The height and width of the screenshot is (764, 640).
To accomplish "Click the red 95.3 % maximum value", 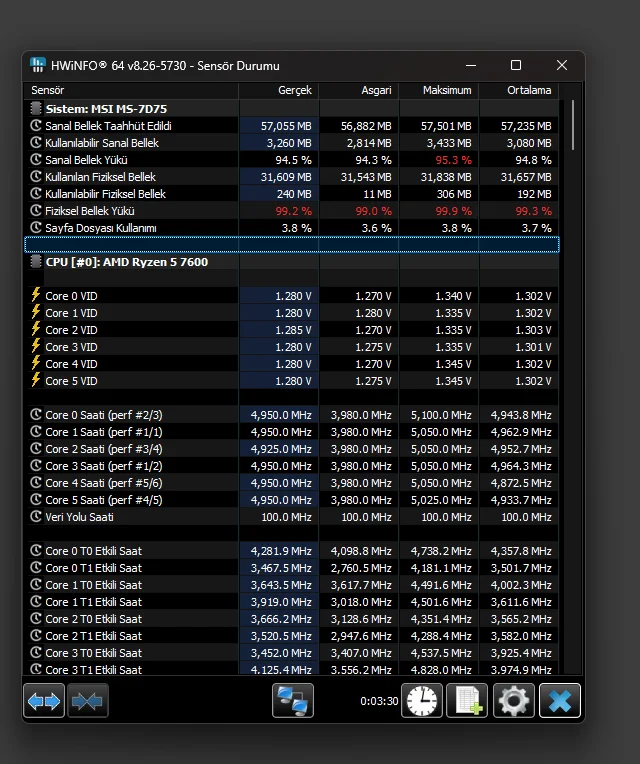I will (x=453, y=160).
